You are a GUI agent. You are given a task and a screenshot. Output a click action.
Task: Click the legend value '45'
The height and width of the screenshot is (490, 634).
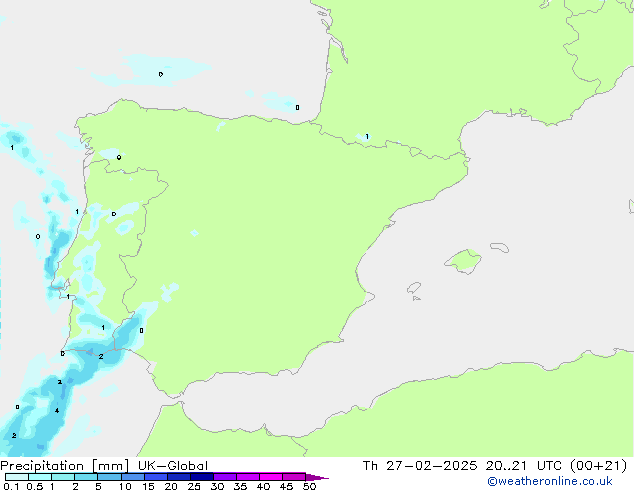click(286, 486)
